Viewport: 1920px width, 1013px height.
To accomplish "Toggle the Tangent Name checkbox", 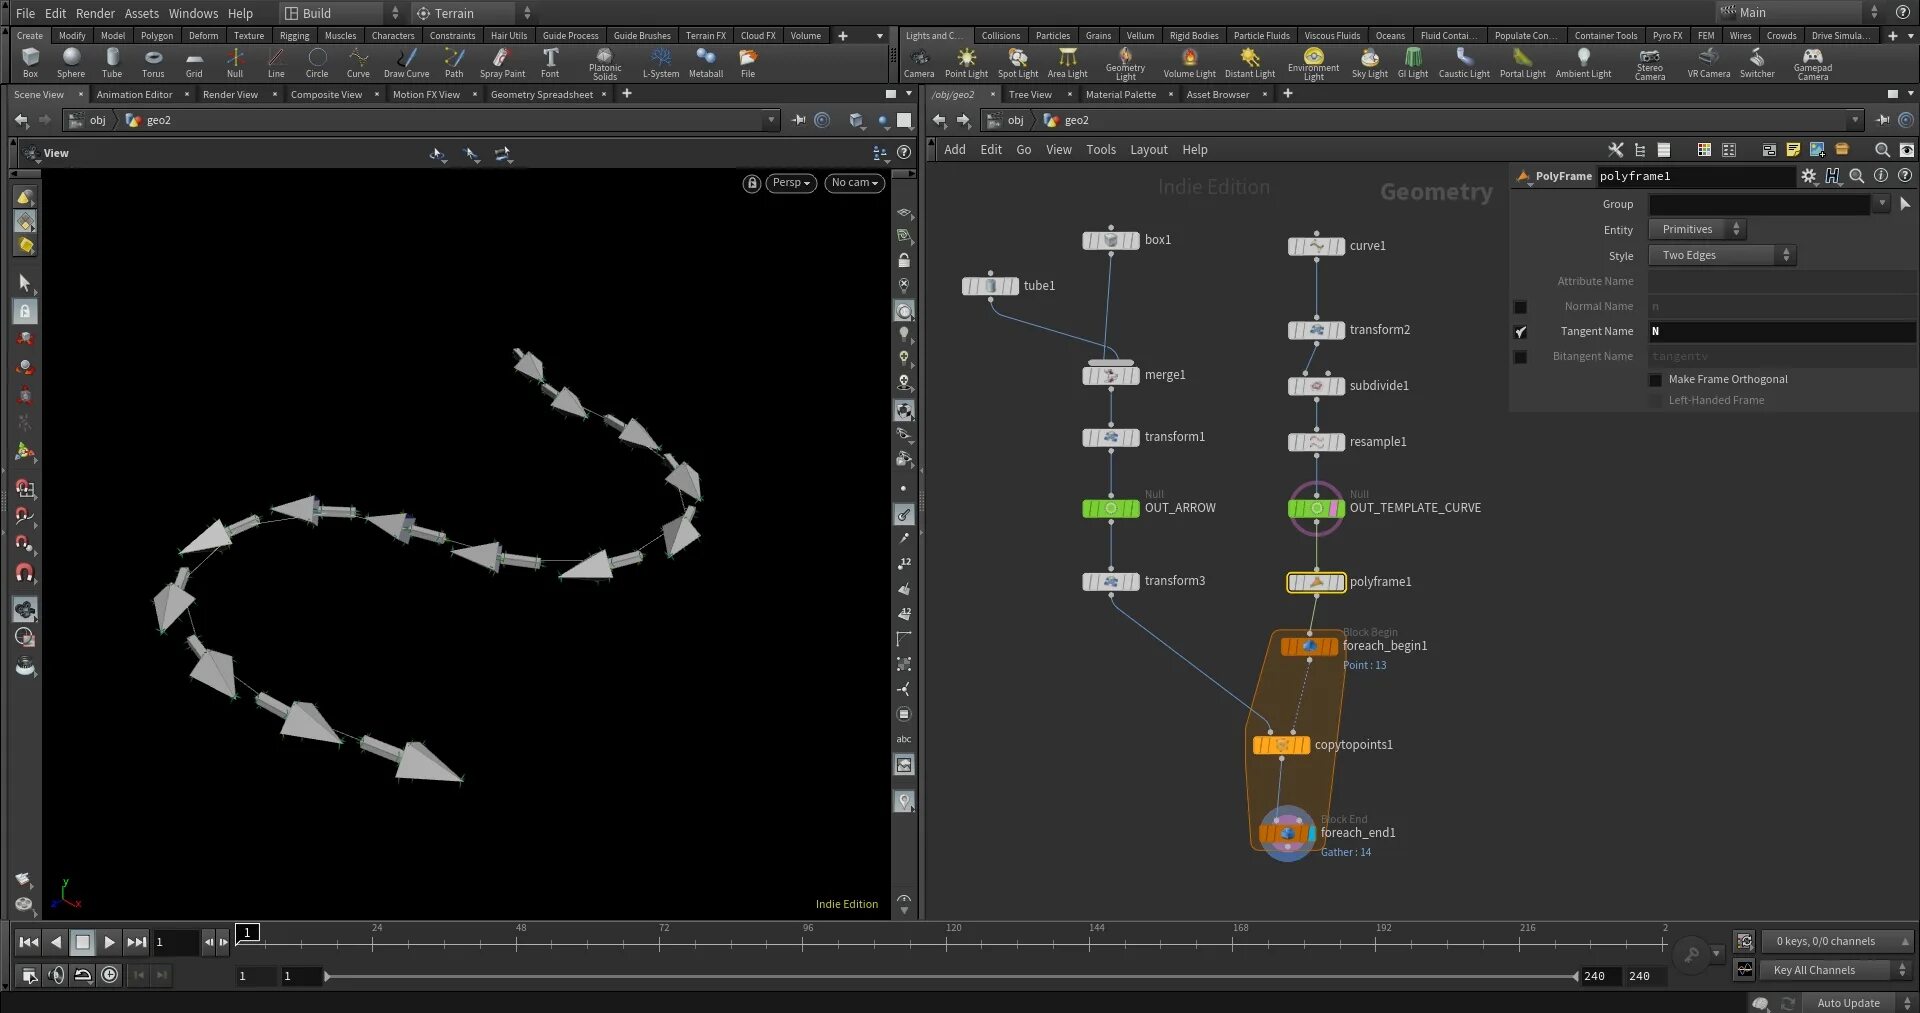I will 1520,332.
